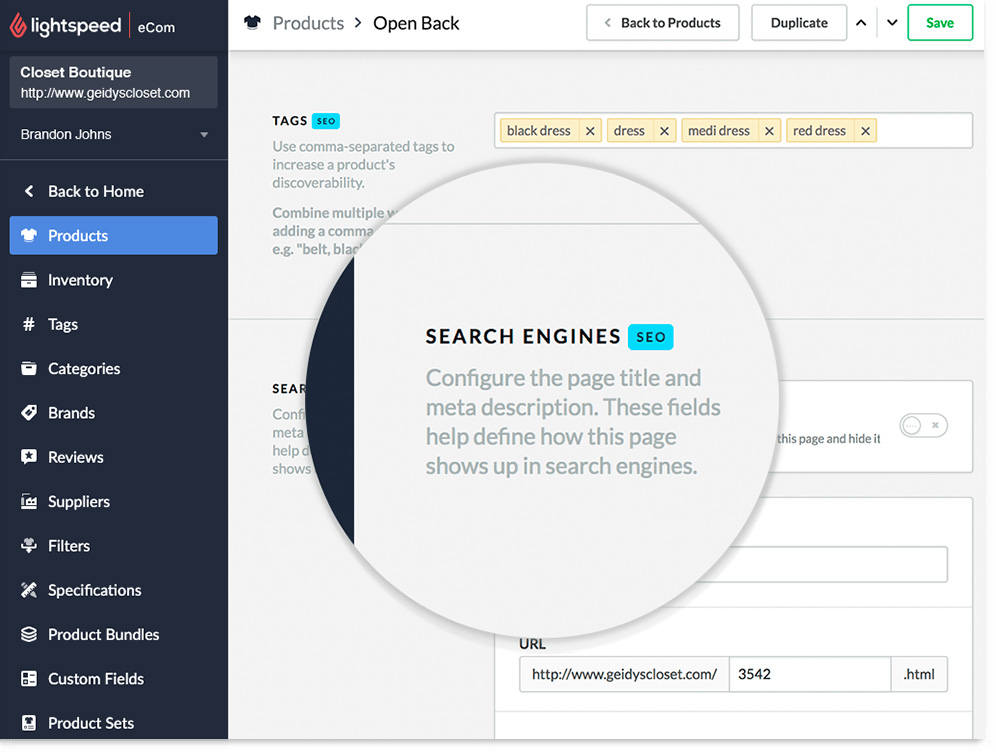Click the Products shirt icon in sidebar
Screen dimensions: 996x752
[29, 235]
